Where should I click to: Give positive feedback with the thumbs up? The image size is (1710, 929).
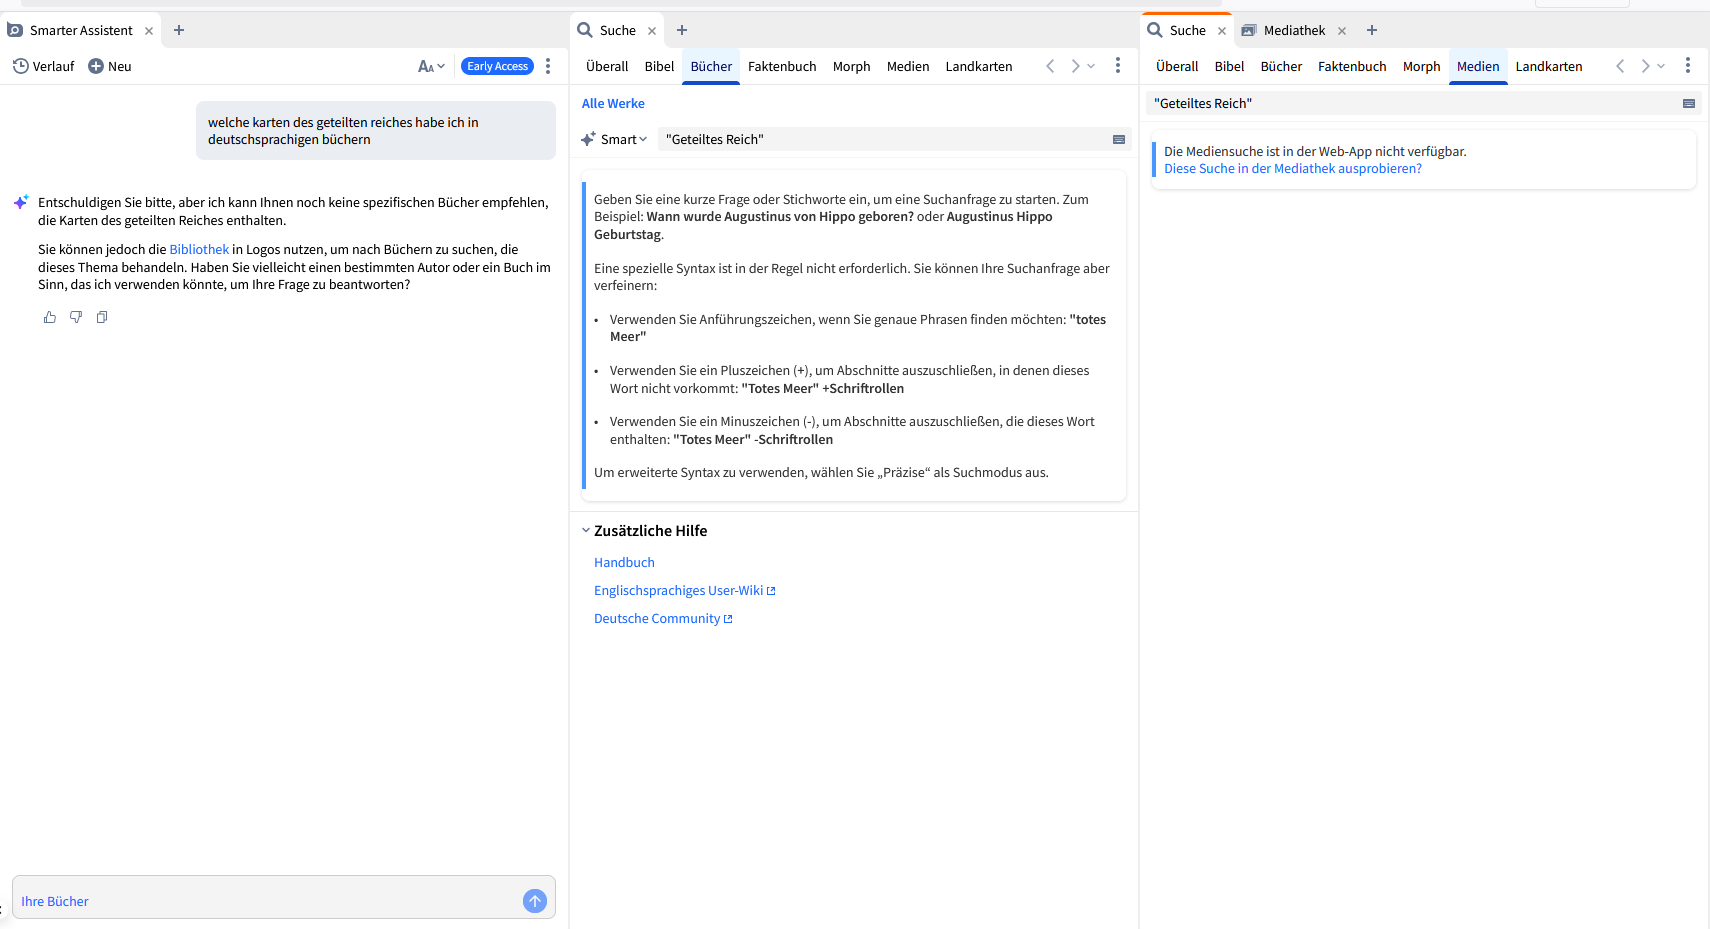[x=49, y=317]
